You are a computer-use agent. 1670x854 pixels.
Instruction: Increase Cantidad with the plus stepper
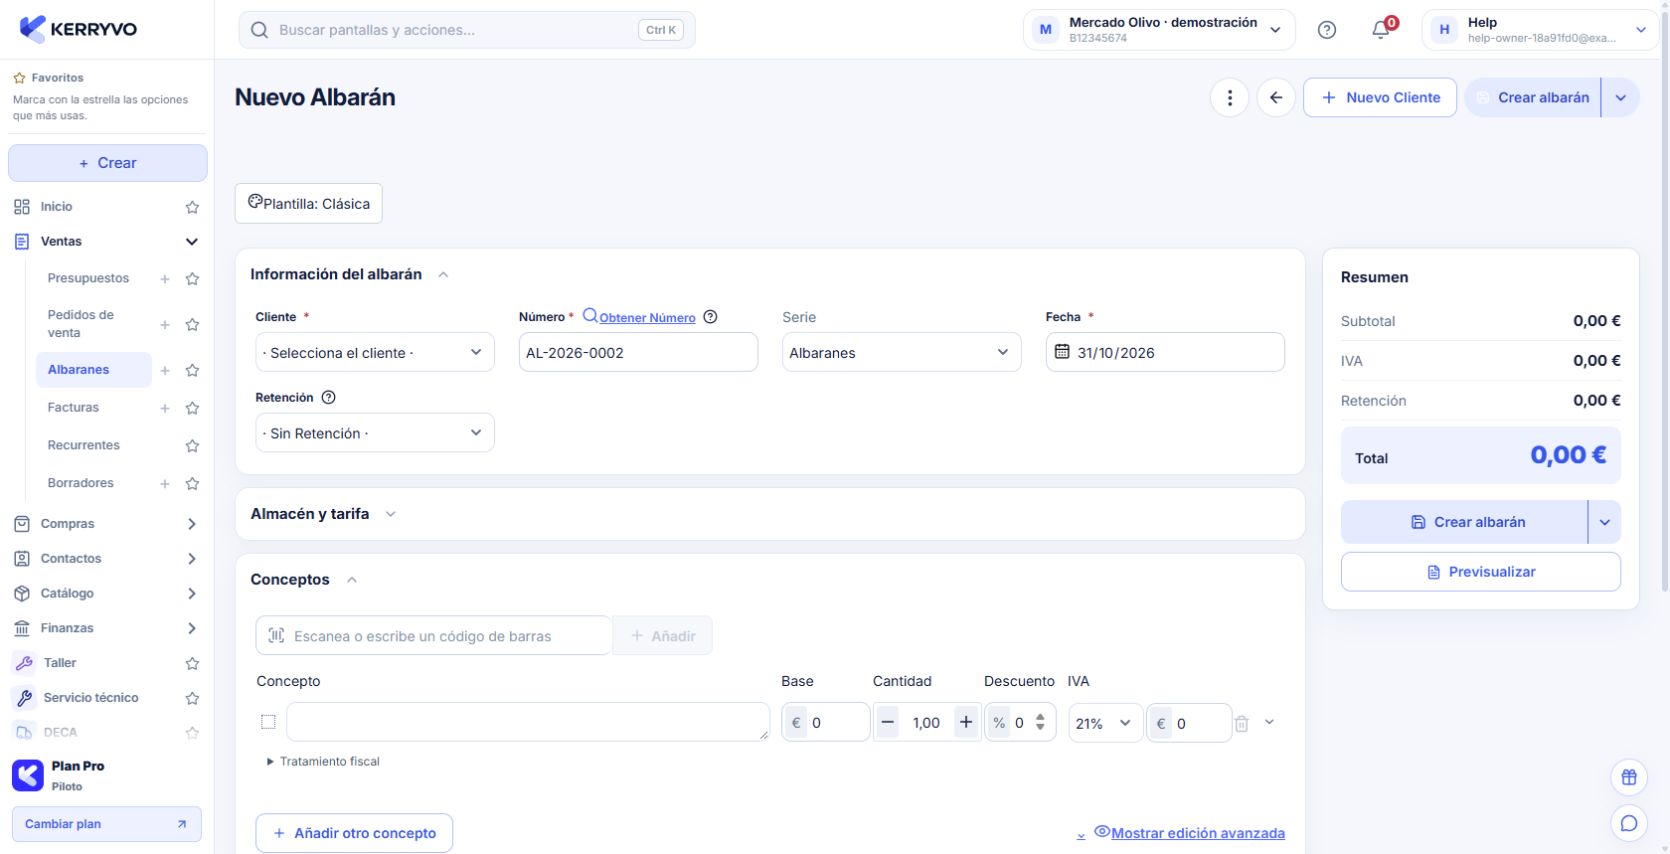(x=966, y=722)
